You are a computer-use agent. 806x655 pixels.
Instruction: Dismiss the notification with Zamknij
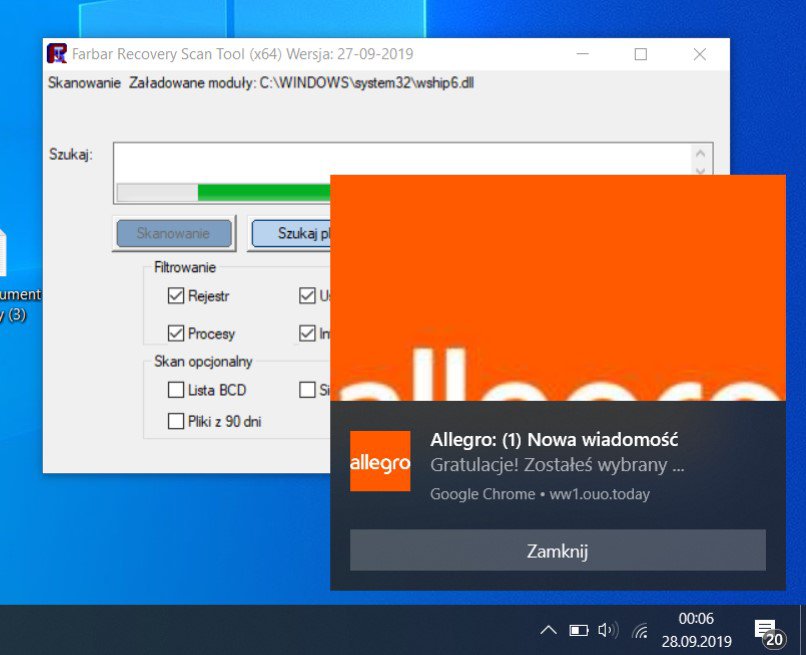click(558, 551)
